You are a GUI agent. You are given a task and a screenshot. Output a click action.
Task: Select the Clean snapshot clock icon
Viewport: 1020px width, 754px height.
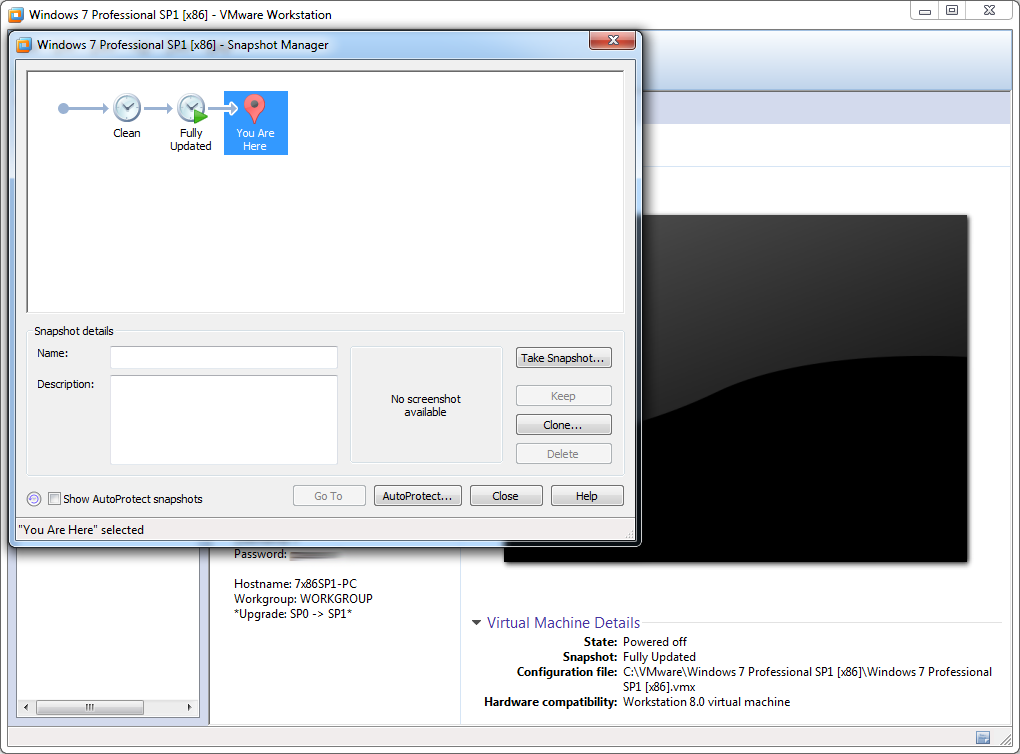[127, 108]
